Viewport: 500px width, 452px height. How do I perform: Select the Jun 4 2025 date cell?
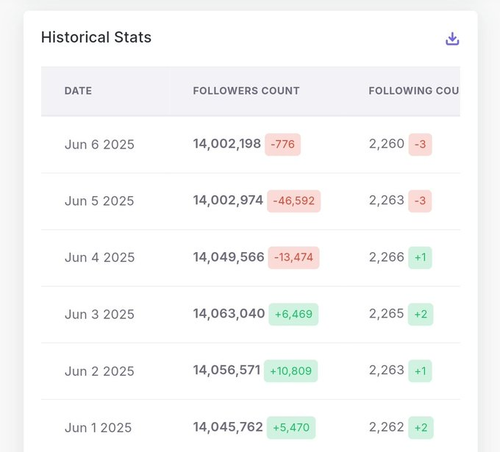(99, 257)
